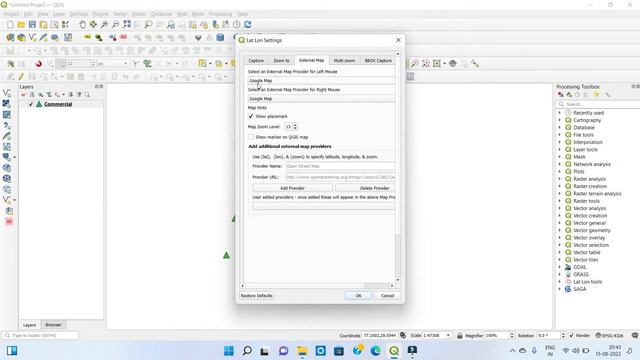Expand the Lat Lon tools toolbox group
This screenshot has height=360, width=640.
pos(560,282)
